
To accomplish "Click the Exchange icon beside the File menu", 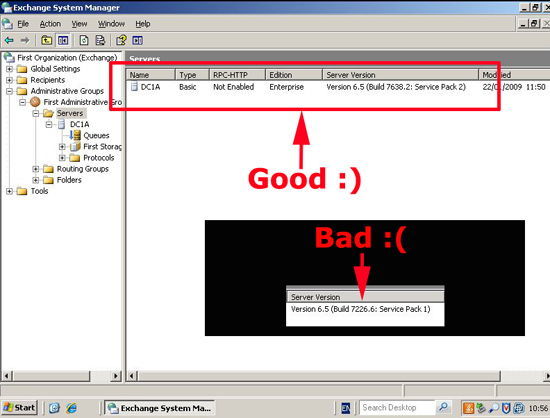I will 7,24.
